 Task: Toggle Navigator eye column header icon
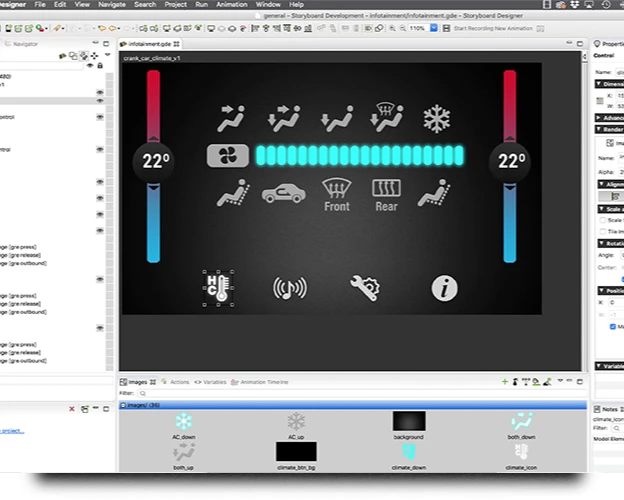click(90, 65)
